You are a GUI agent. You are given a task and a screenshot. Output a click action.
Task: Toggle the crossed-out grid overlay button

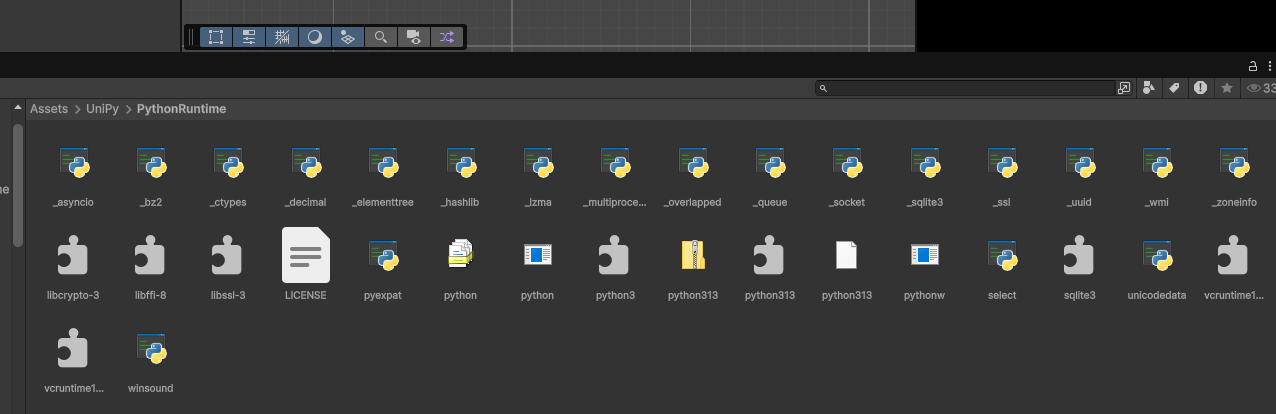point(281,37)
